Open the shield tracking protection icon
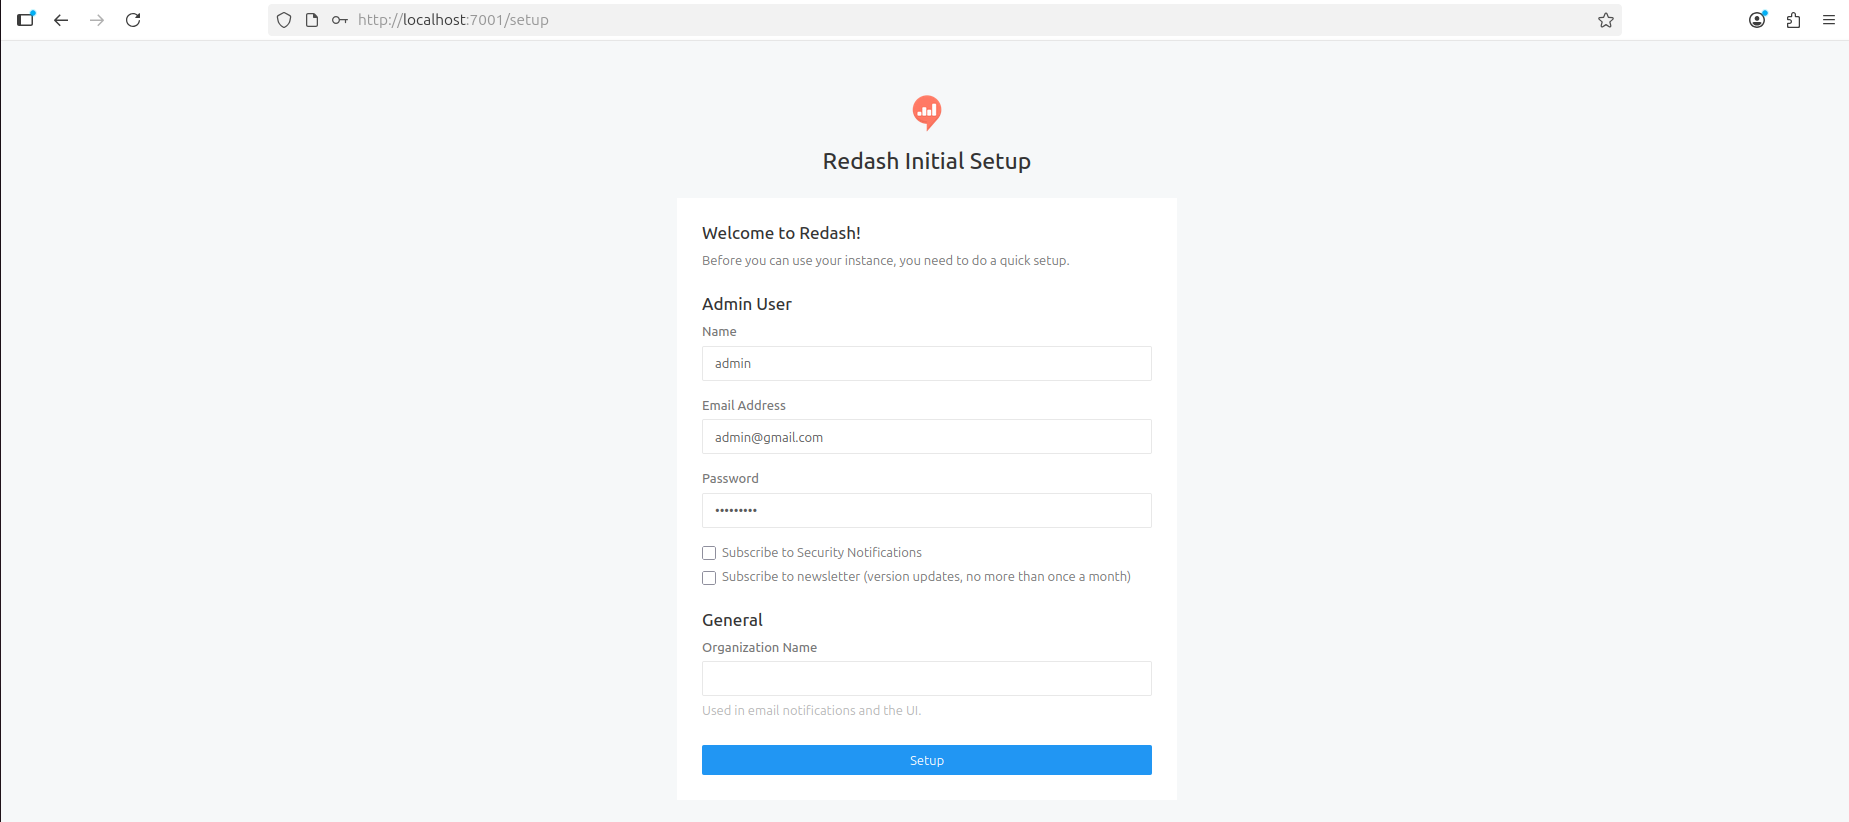Viewport: 1849px width, 822px height. [x=284, y=20]
